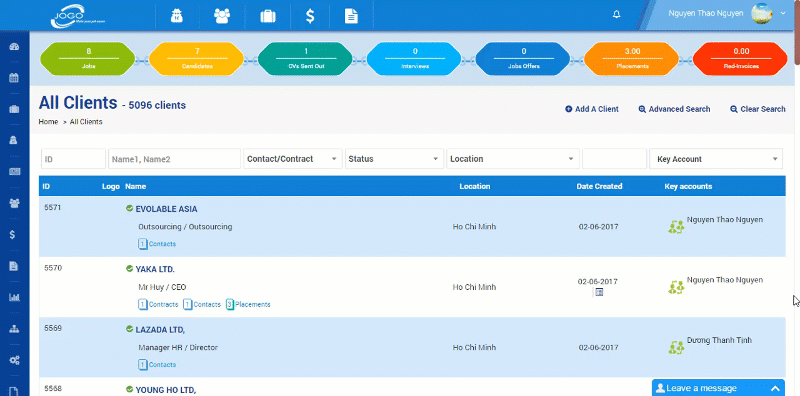Click the Key accounts column header

[x=688, y=186]
